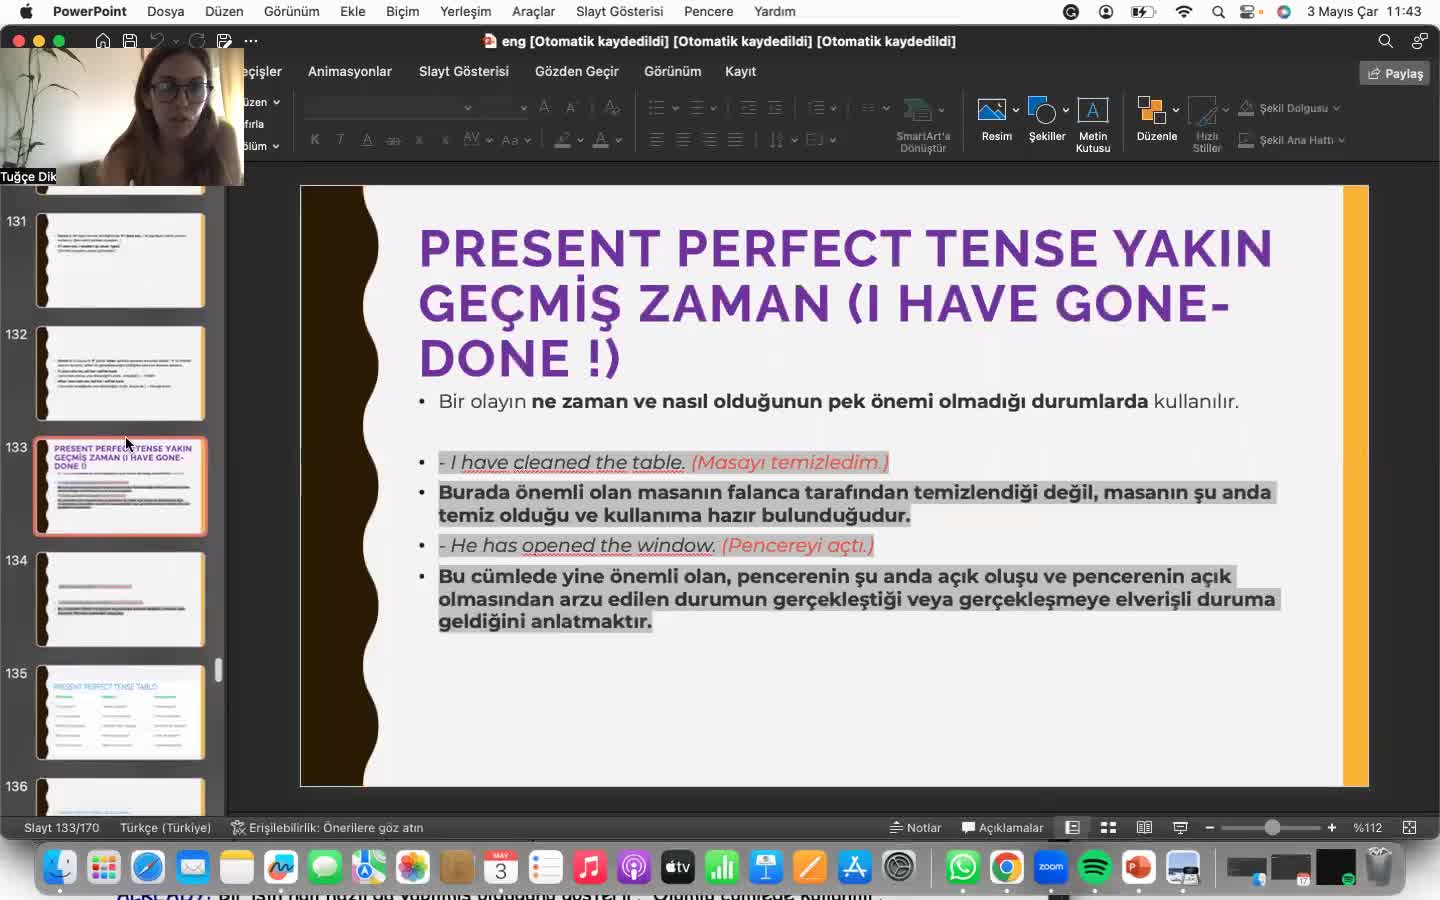Open the font name combo box
This screenshot has height=900, width=1440.
pyautogui.click(x=390, y=107)
